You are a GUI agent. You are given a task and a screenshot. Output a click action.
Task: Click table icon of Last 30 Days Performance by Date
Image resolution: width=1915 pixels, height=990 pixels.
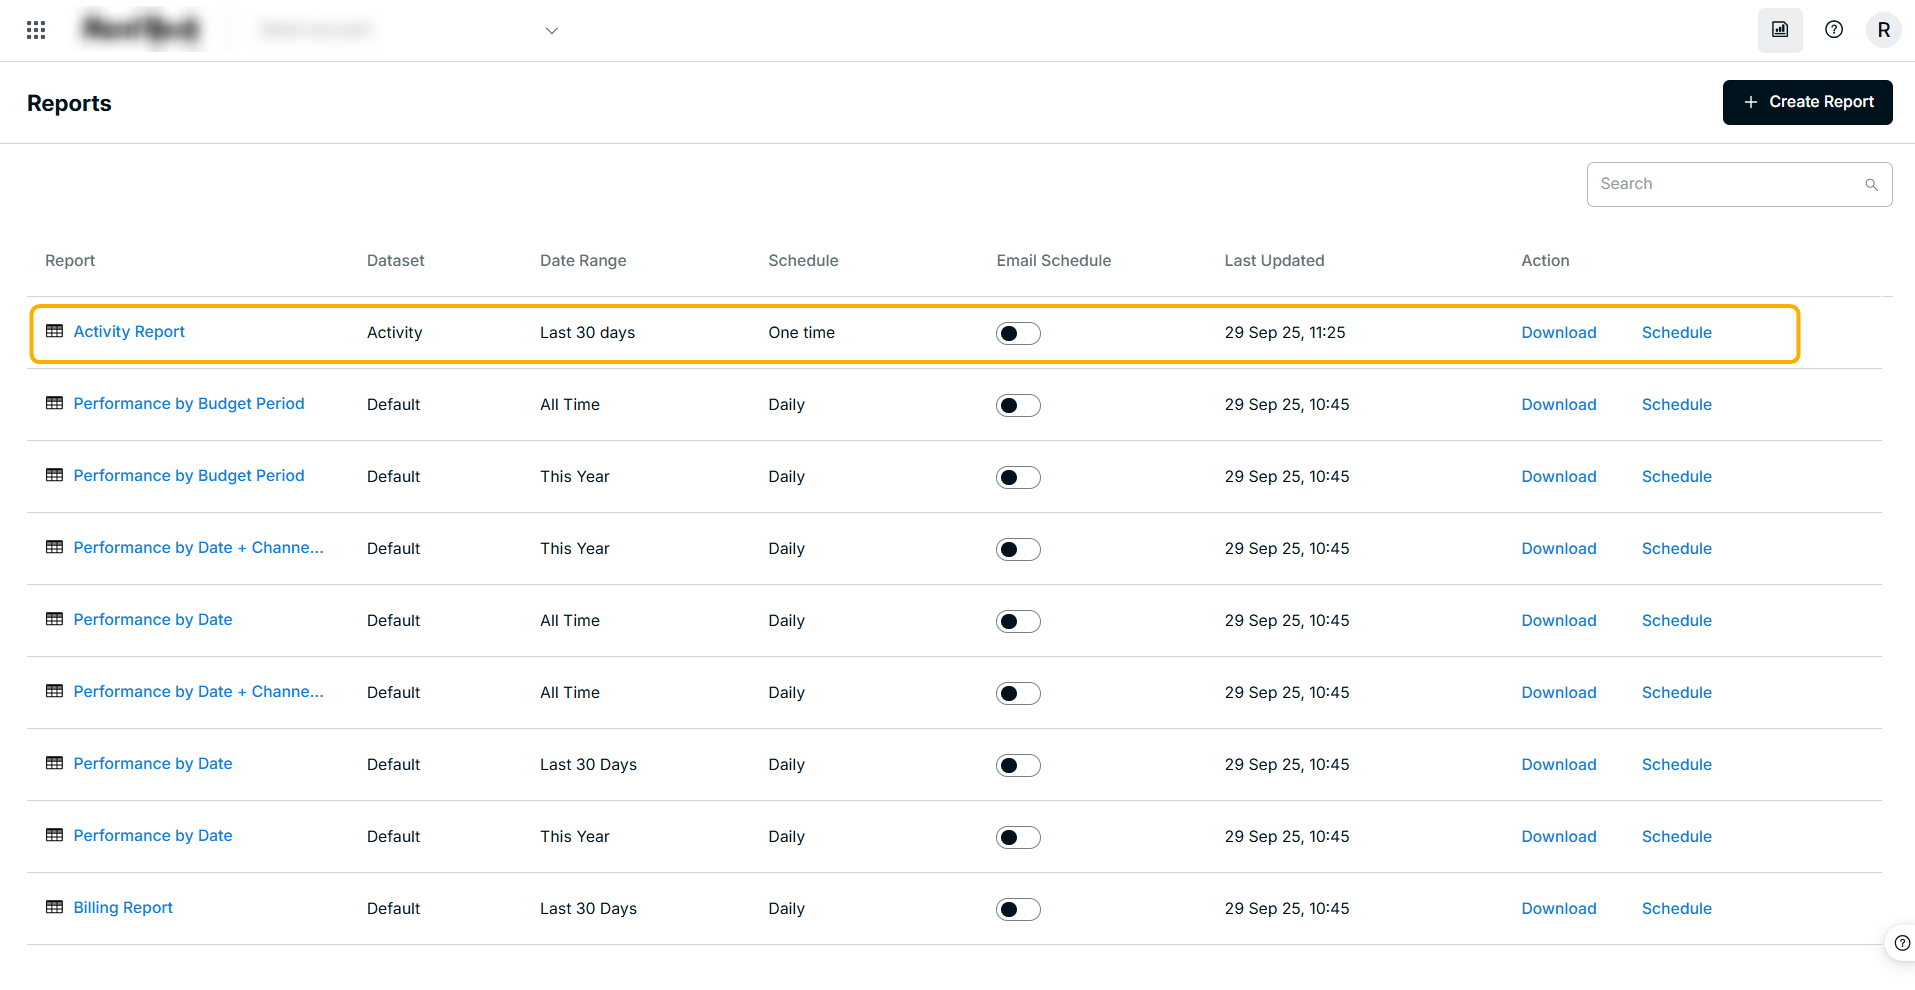click(x=55, y=763)
